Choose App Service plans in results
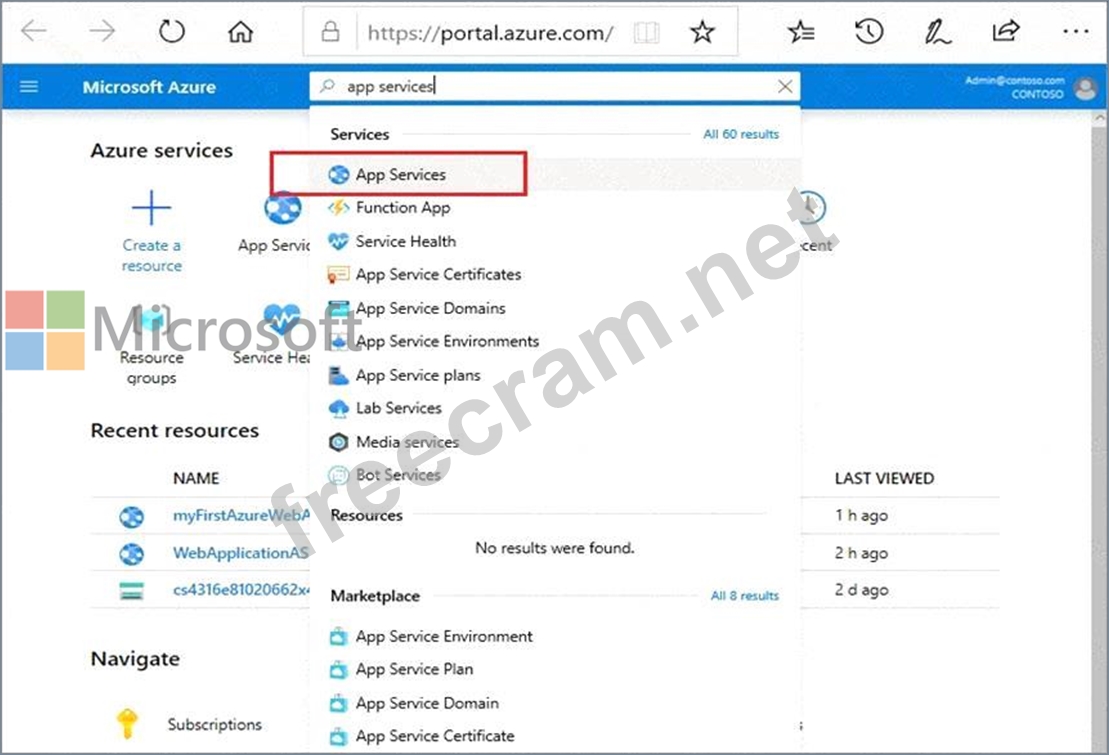Screen dimensions: 1109x755 [x=417, y=375]
